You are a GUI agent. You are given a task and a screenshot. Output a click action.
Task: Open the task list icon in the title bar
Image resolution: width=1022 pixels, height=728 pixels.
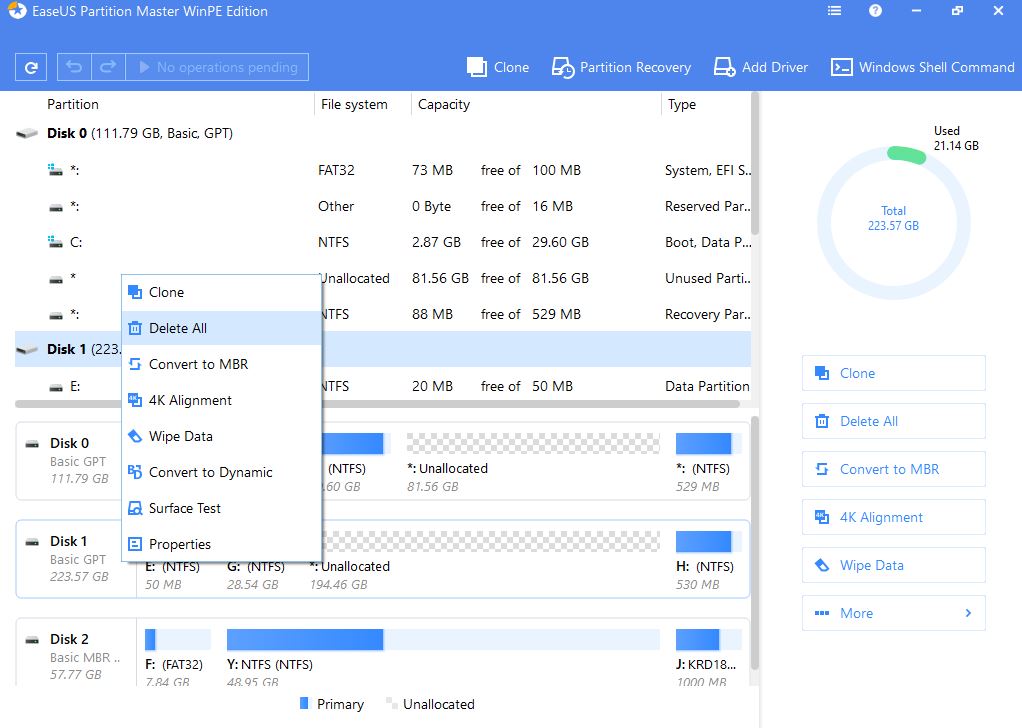click(x=835, y=11)
